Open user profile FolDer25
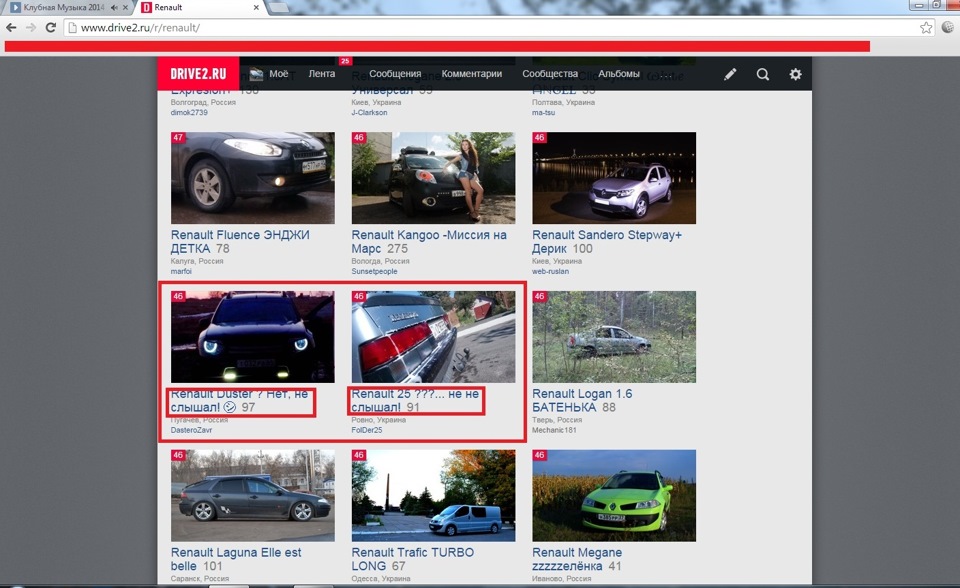The width and height of the screenshot is (960, 588). click(x=367, y=430)
